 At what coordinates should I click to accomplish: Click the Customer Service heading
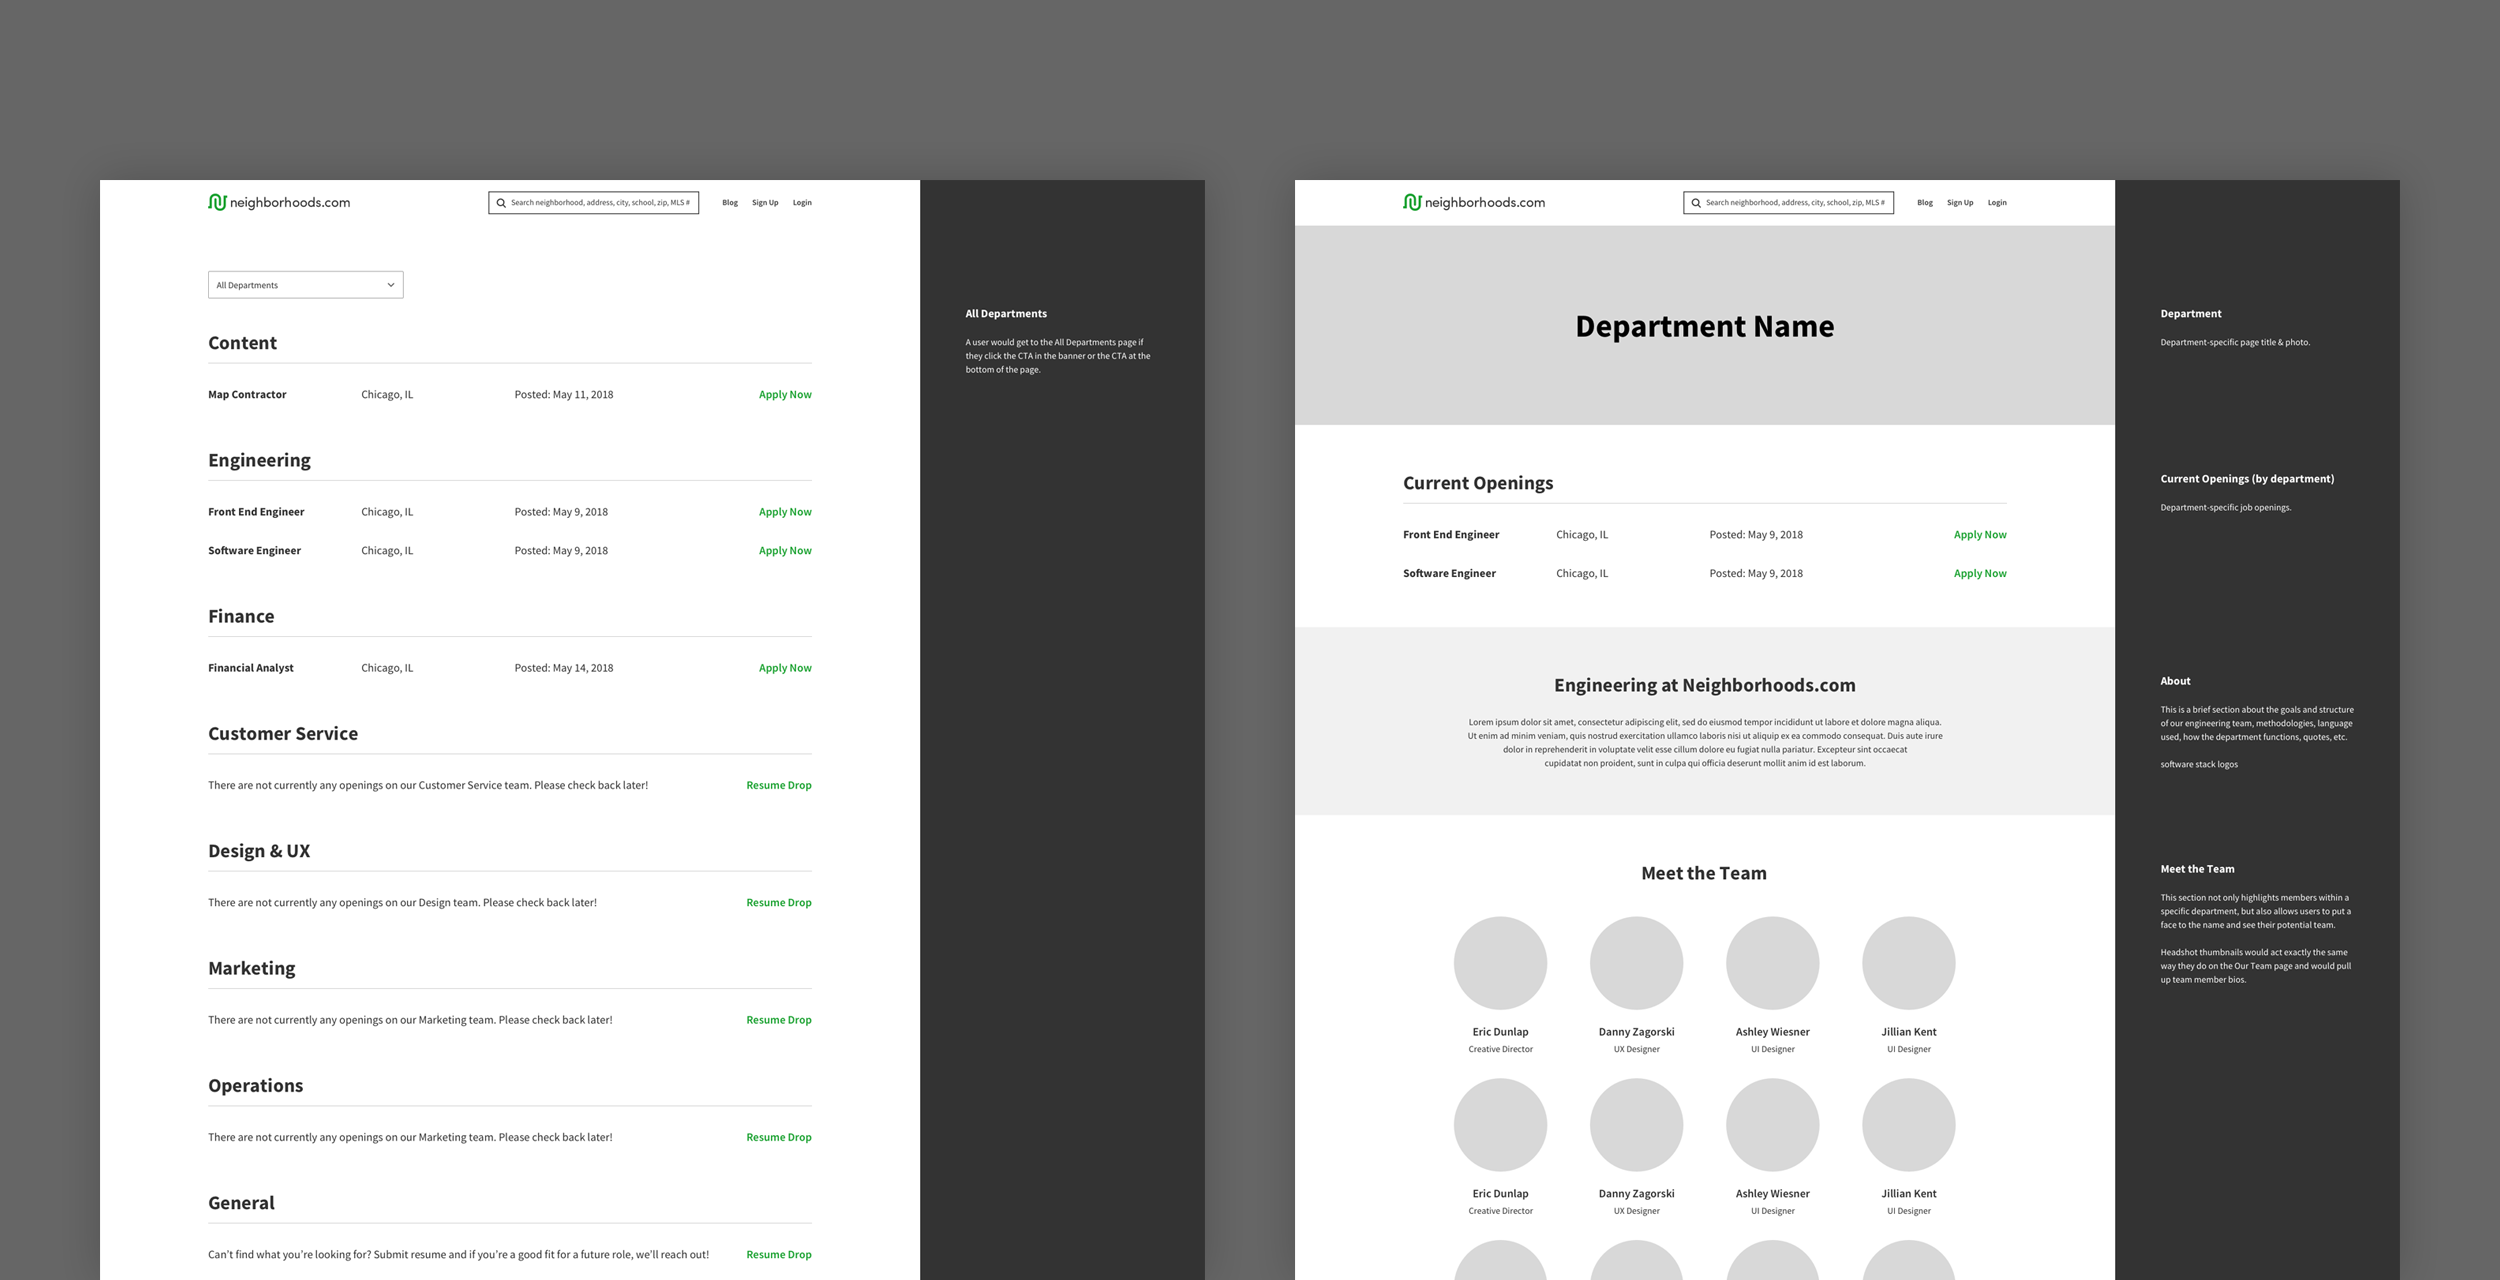point(283,734)
